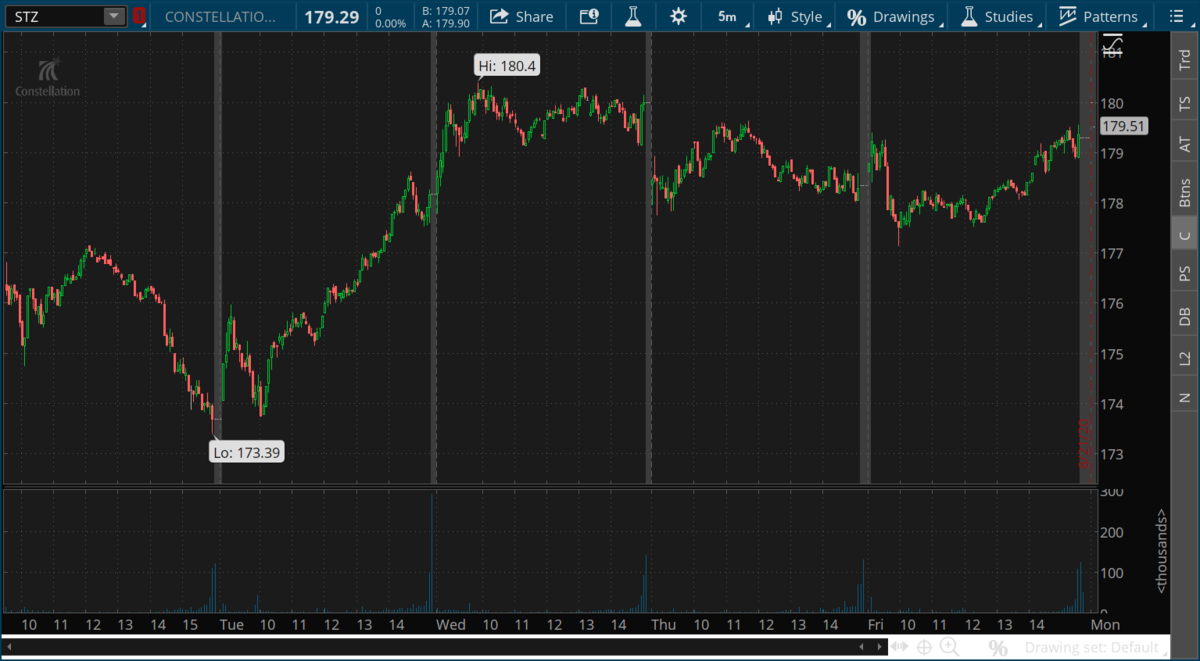The width and height of the screenshot is (1200, 661).
Task: Select the DB sidebar tab
Action: [1185, 316]
